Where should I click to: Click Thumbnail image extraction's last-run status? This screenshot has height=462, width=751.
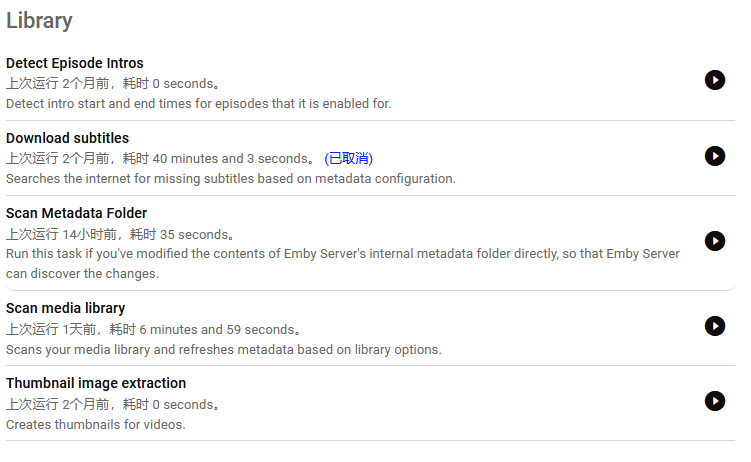pos(113,405)
